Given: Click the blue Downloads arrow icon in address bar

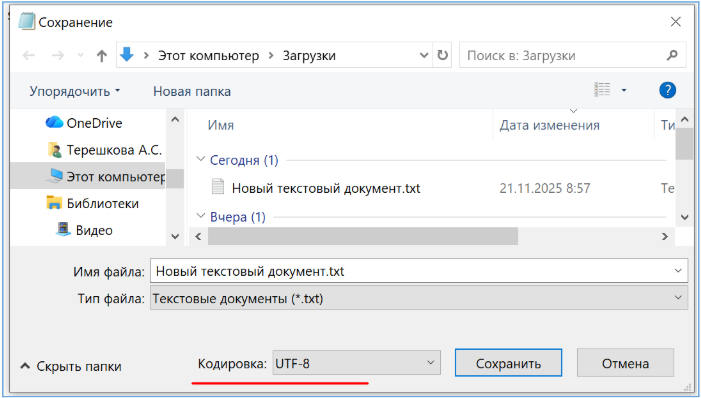Looking at the screenshot, I should (x=127, y=55).
